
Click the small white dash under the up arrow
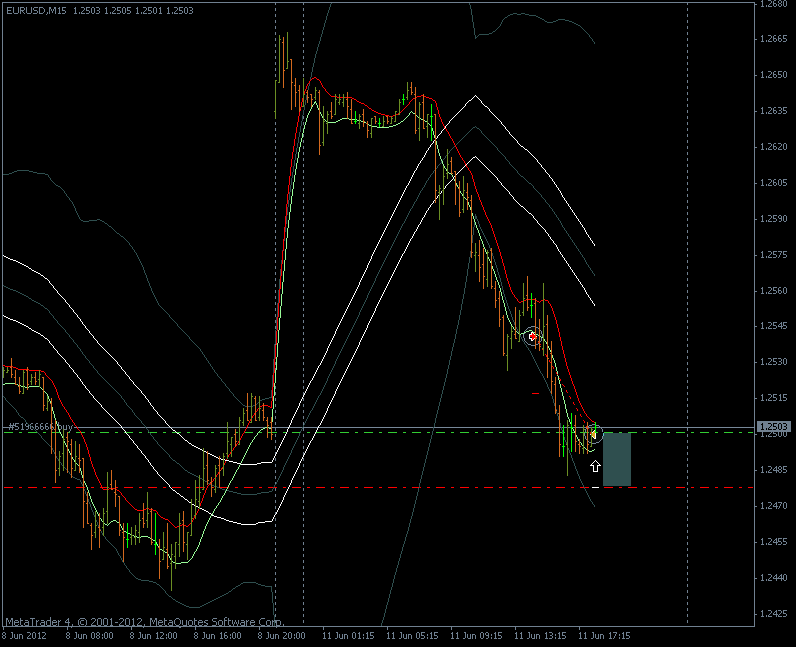click(595, 486)
